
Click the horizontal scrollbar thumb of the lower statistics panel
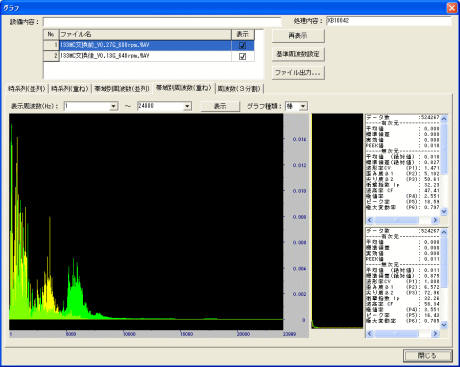pos(396,333)
